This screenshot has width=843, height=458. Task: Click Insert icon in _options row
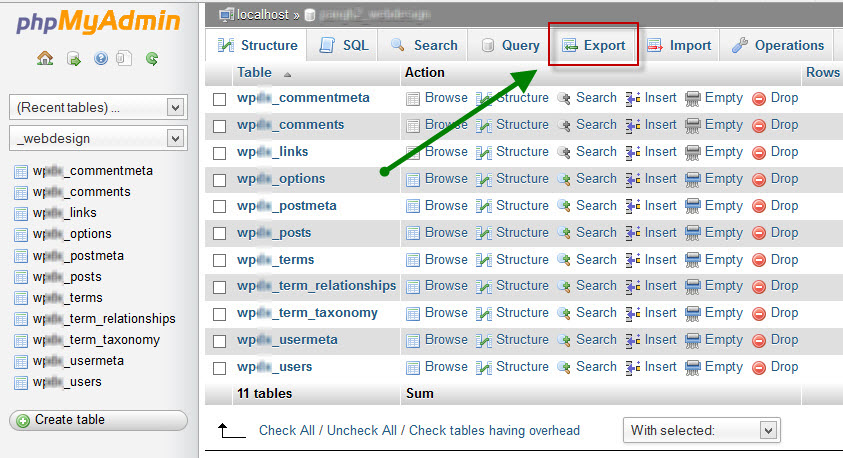coord(633,179)
